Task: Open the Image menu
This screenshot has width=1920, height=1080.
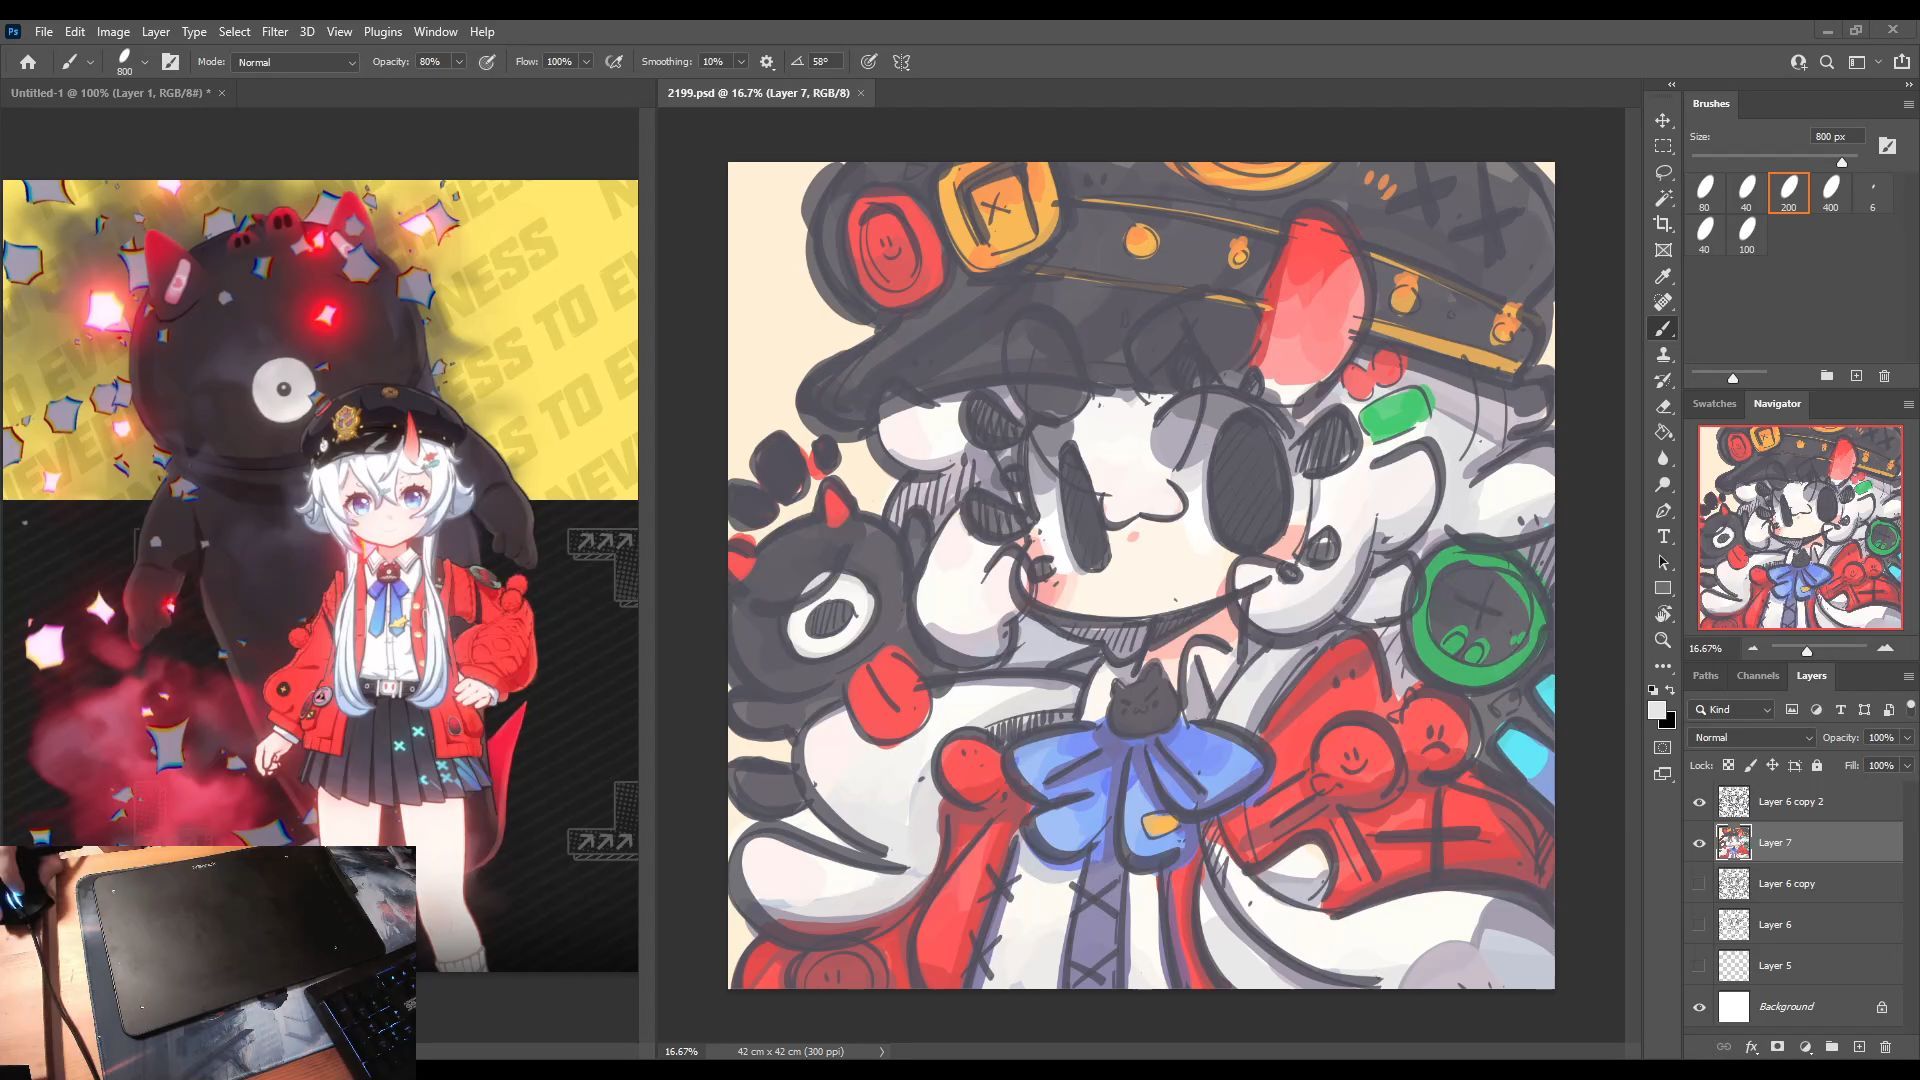Action: point(113,32)
